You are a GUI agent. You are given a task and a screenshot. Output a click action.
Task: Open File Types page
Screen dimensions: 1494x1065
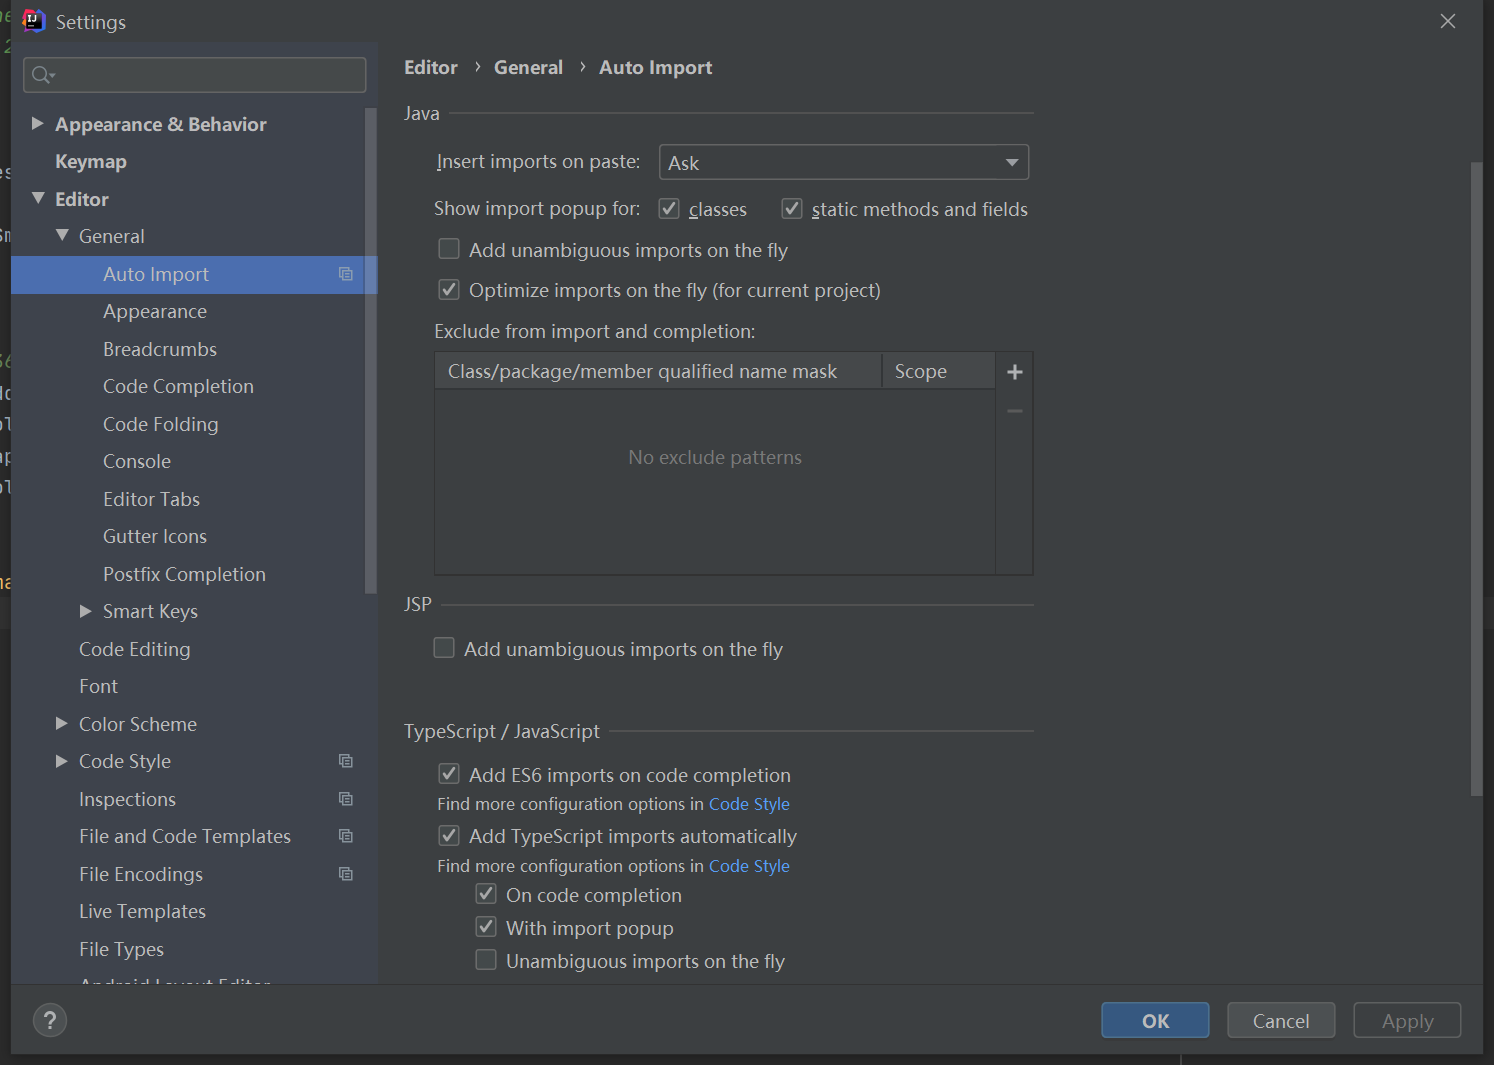[121, 949]
